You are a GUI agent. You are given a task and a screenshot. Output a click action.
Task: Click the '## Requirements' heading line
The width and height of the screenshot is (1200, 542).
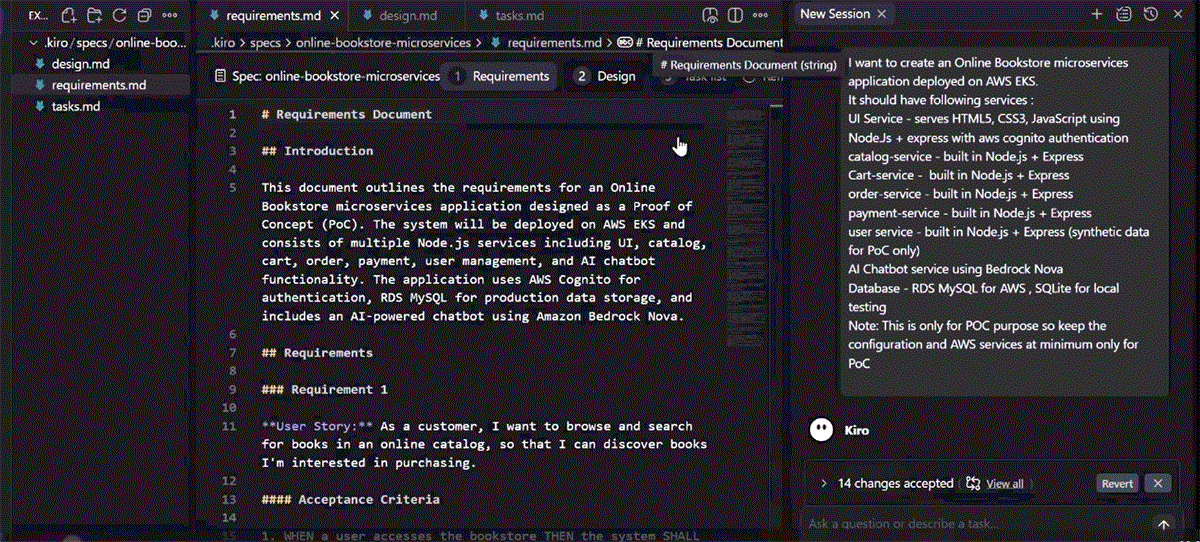(x=317, y=353)
